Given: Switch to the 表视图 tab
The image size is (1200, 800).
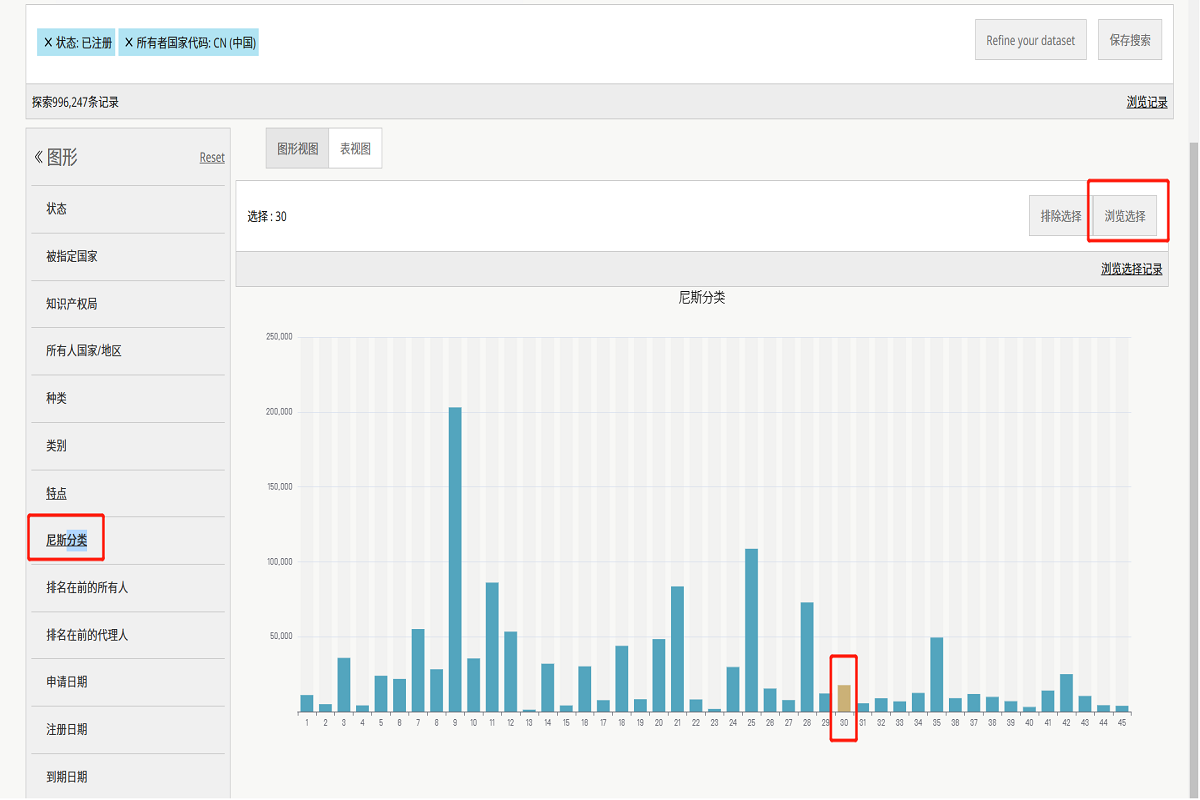Looking at the screenshot, I should click(x=355, y=148).
